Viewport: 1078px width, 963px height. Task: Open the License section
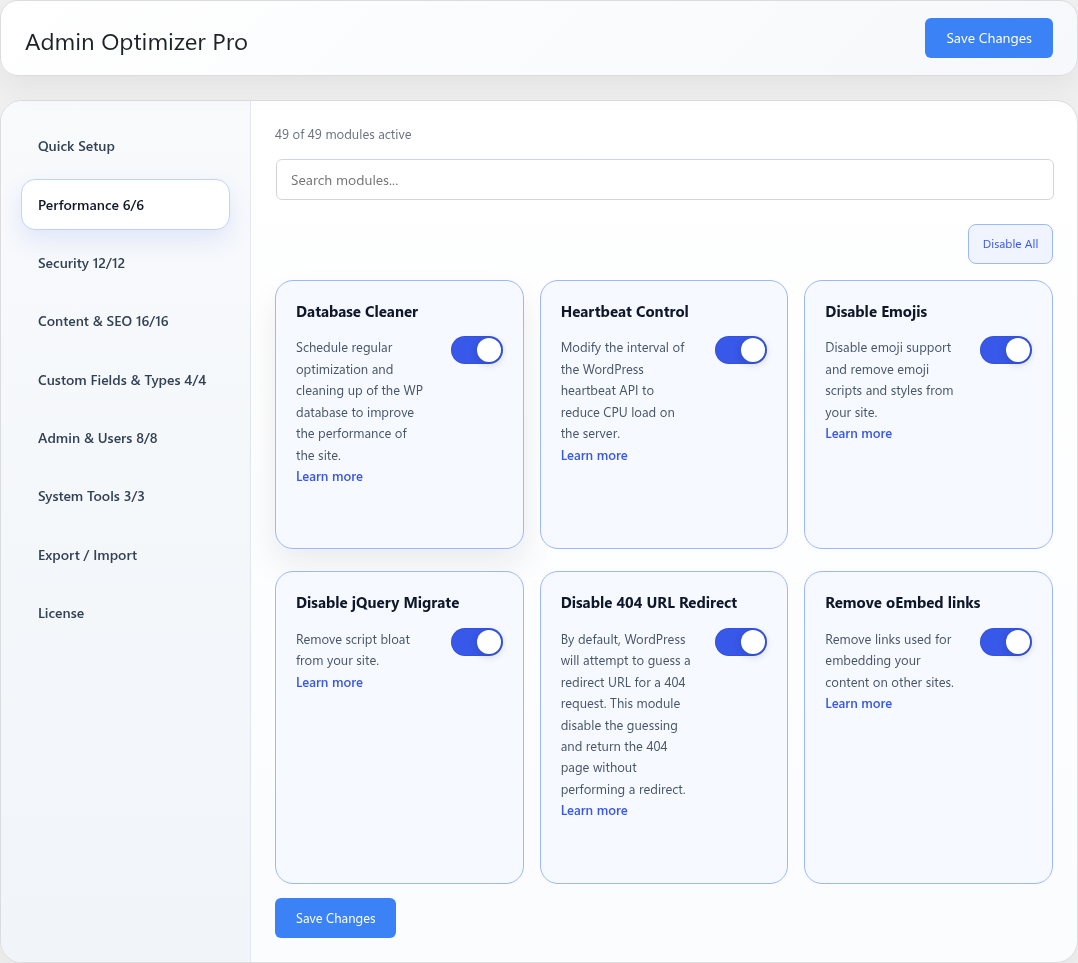[125, 613]
